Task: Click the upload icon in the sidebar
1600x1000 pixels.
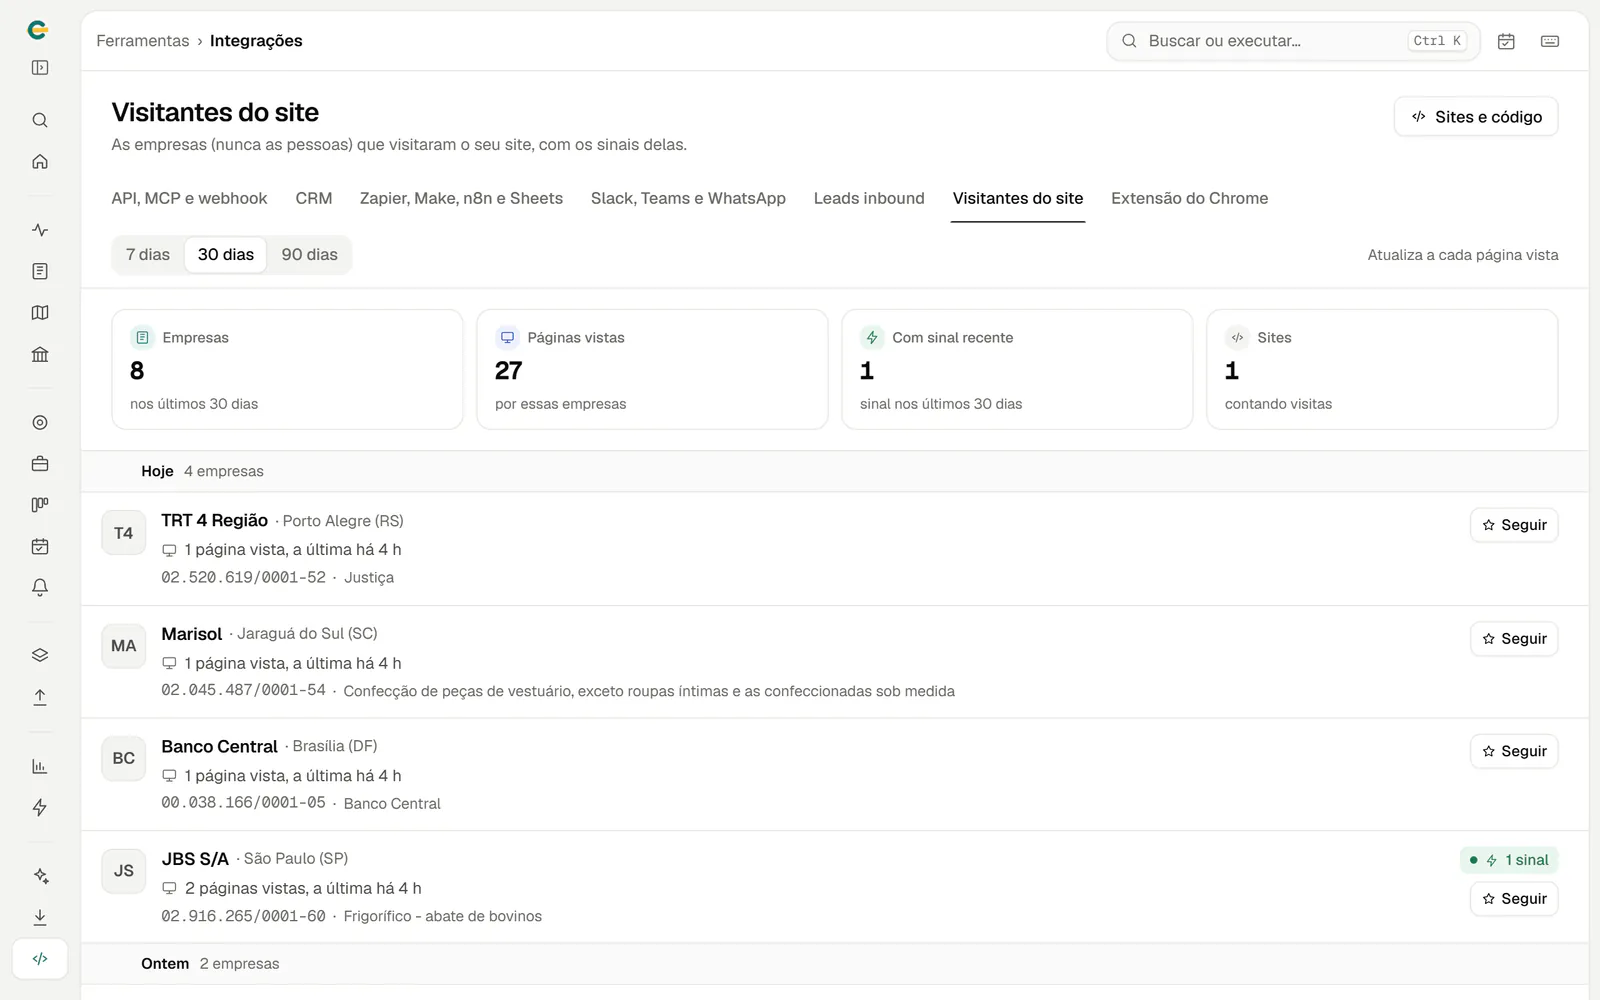Action: pyautogui.click(x=40, y=697)
